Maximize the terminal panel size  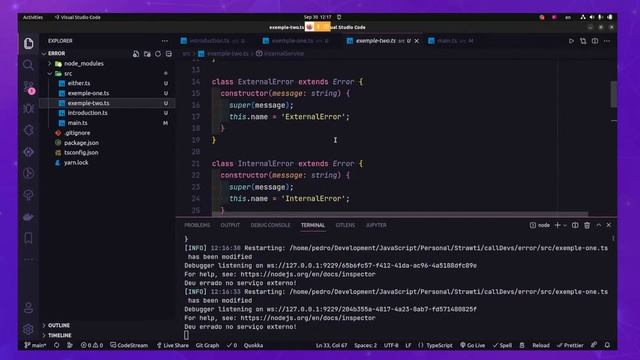598,225
